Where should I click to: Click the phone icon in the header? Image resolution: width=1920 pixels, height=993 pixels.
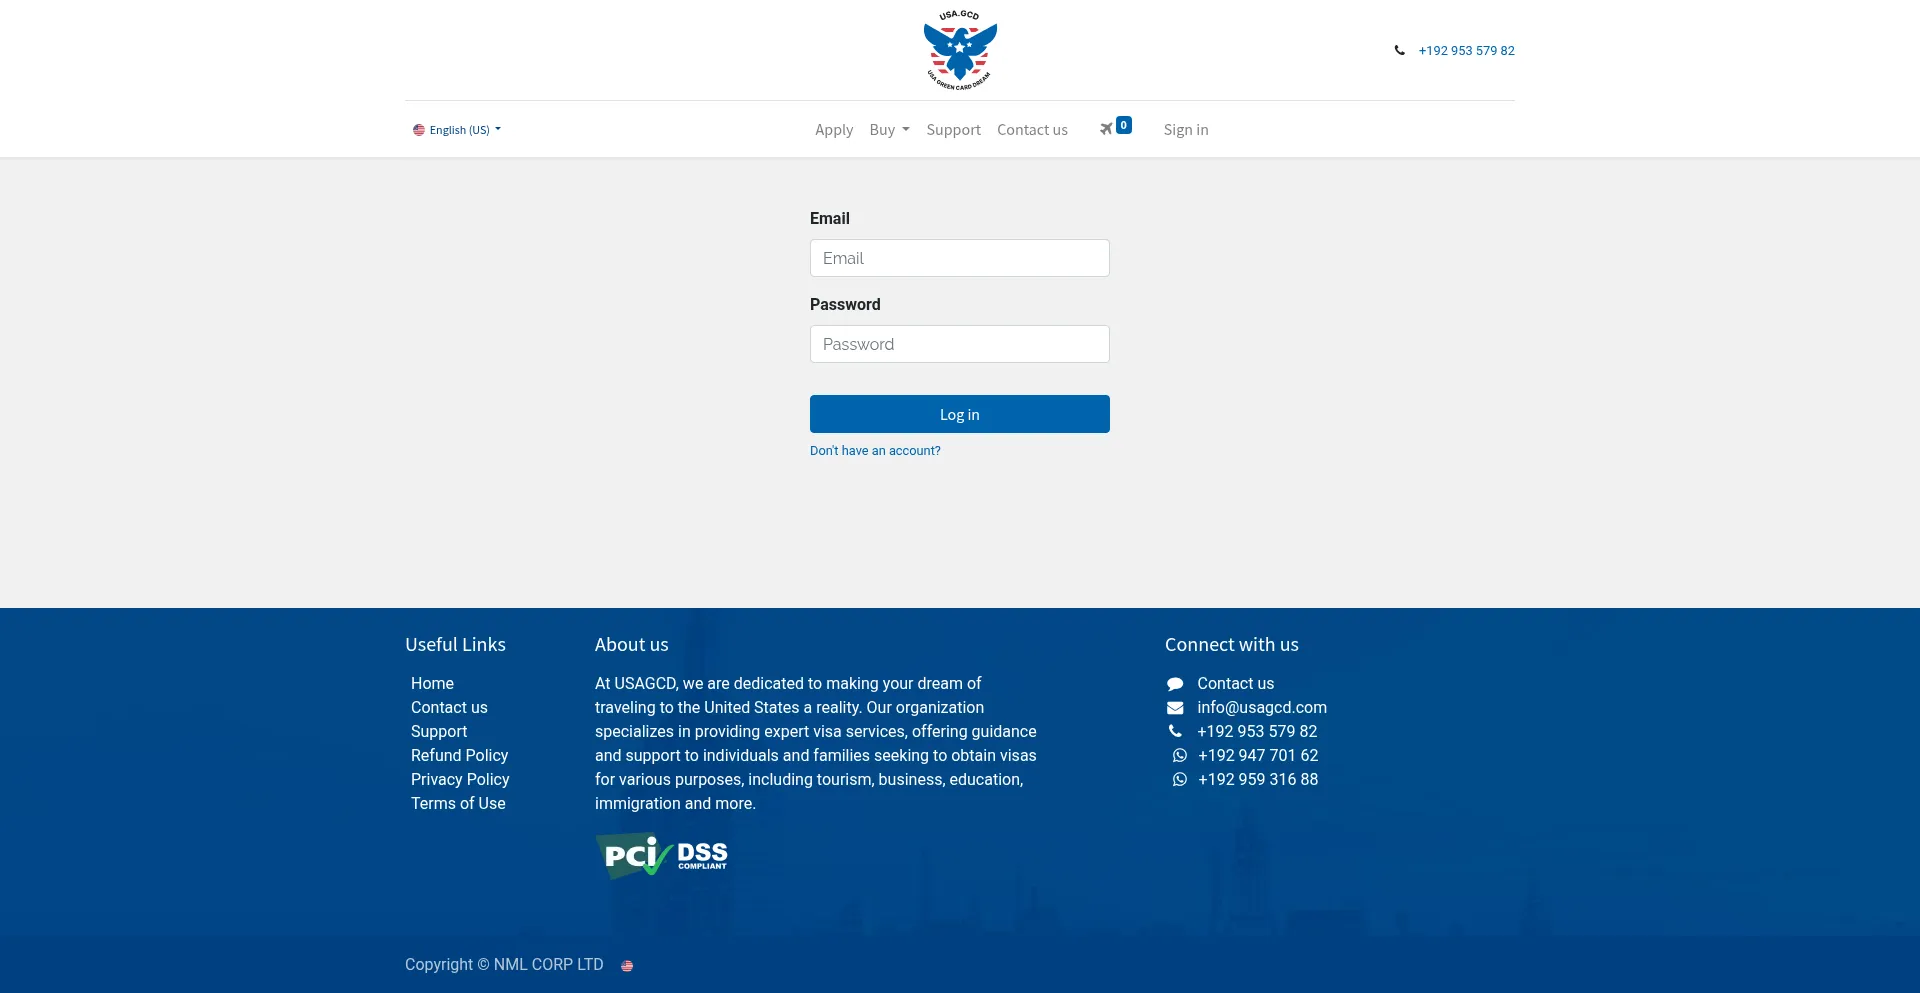coord(1399,50)
